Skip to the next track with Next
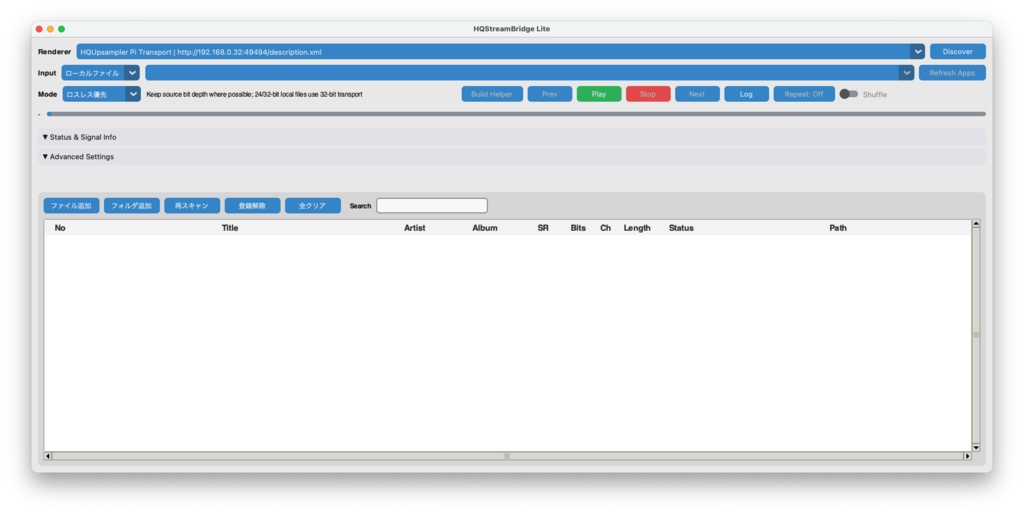 (x=697, y=94)
